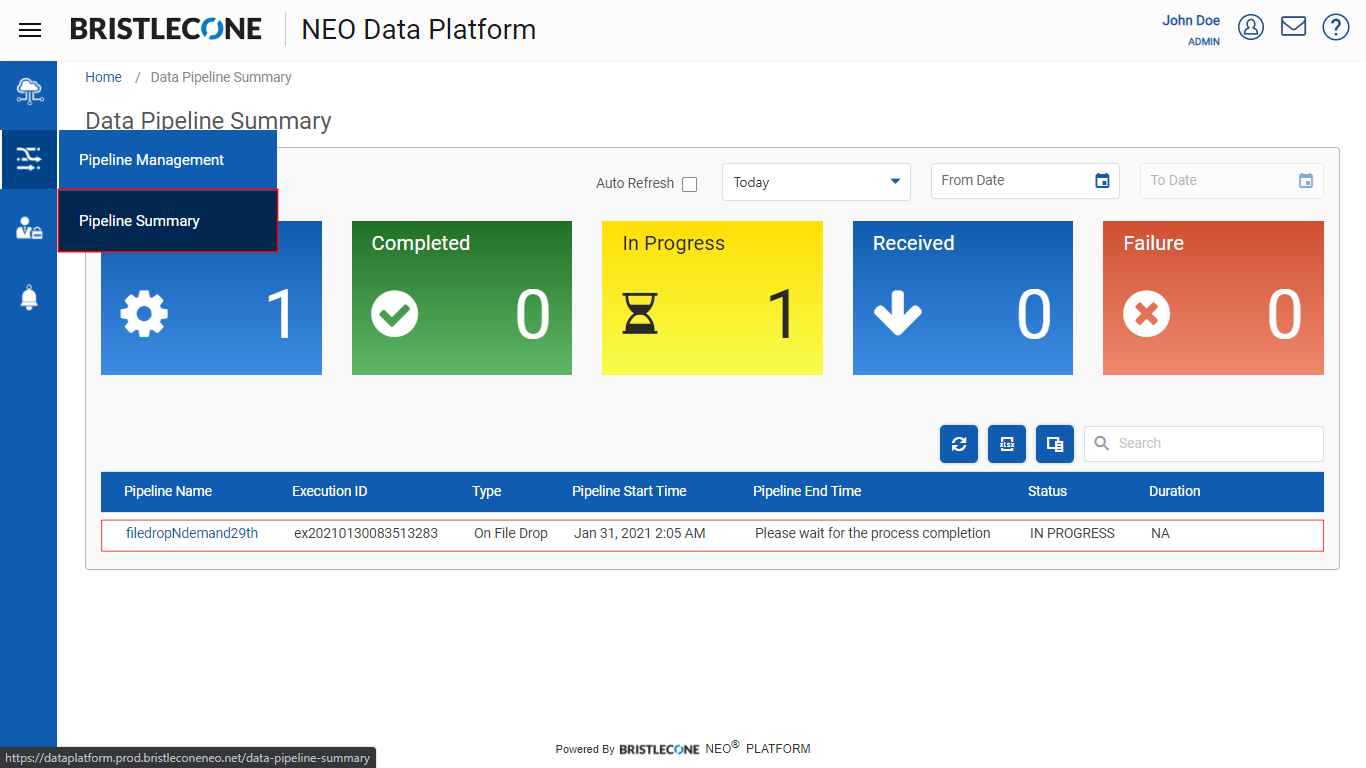Enable the Auto Refresh checkbox
This screenshot has width=1366, height=768.
pyautogui.click(x=689, y=184)
